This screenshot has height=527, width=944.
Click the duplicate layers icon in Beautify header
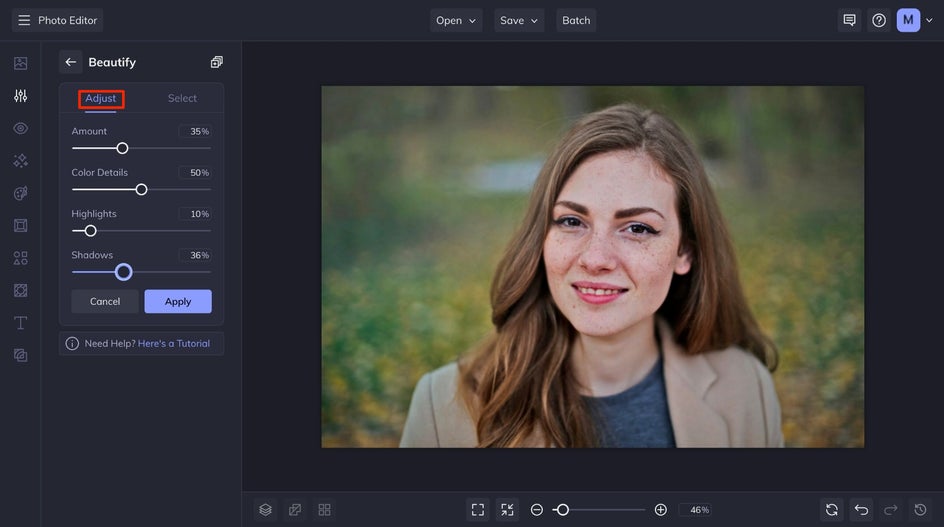[x=217, y=62]
